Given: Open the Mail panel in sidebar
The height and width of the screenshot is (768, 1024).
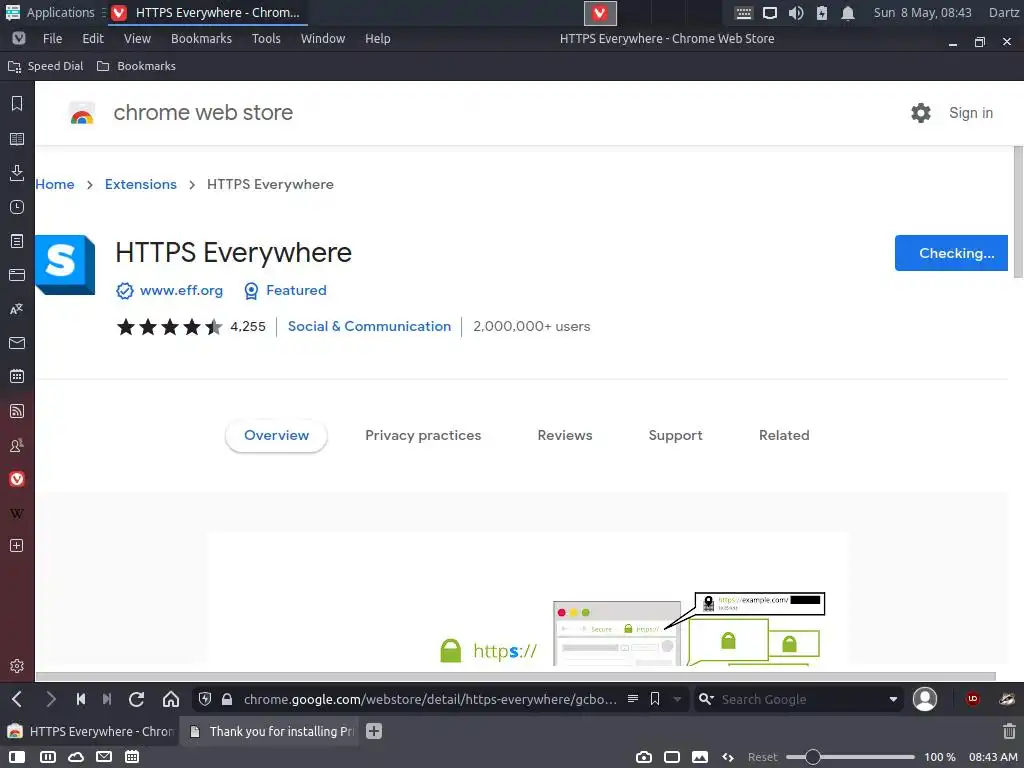Looking at the screenshot, I should tap(17, 343).
